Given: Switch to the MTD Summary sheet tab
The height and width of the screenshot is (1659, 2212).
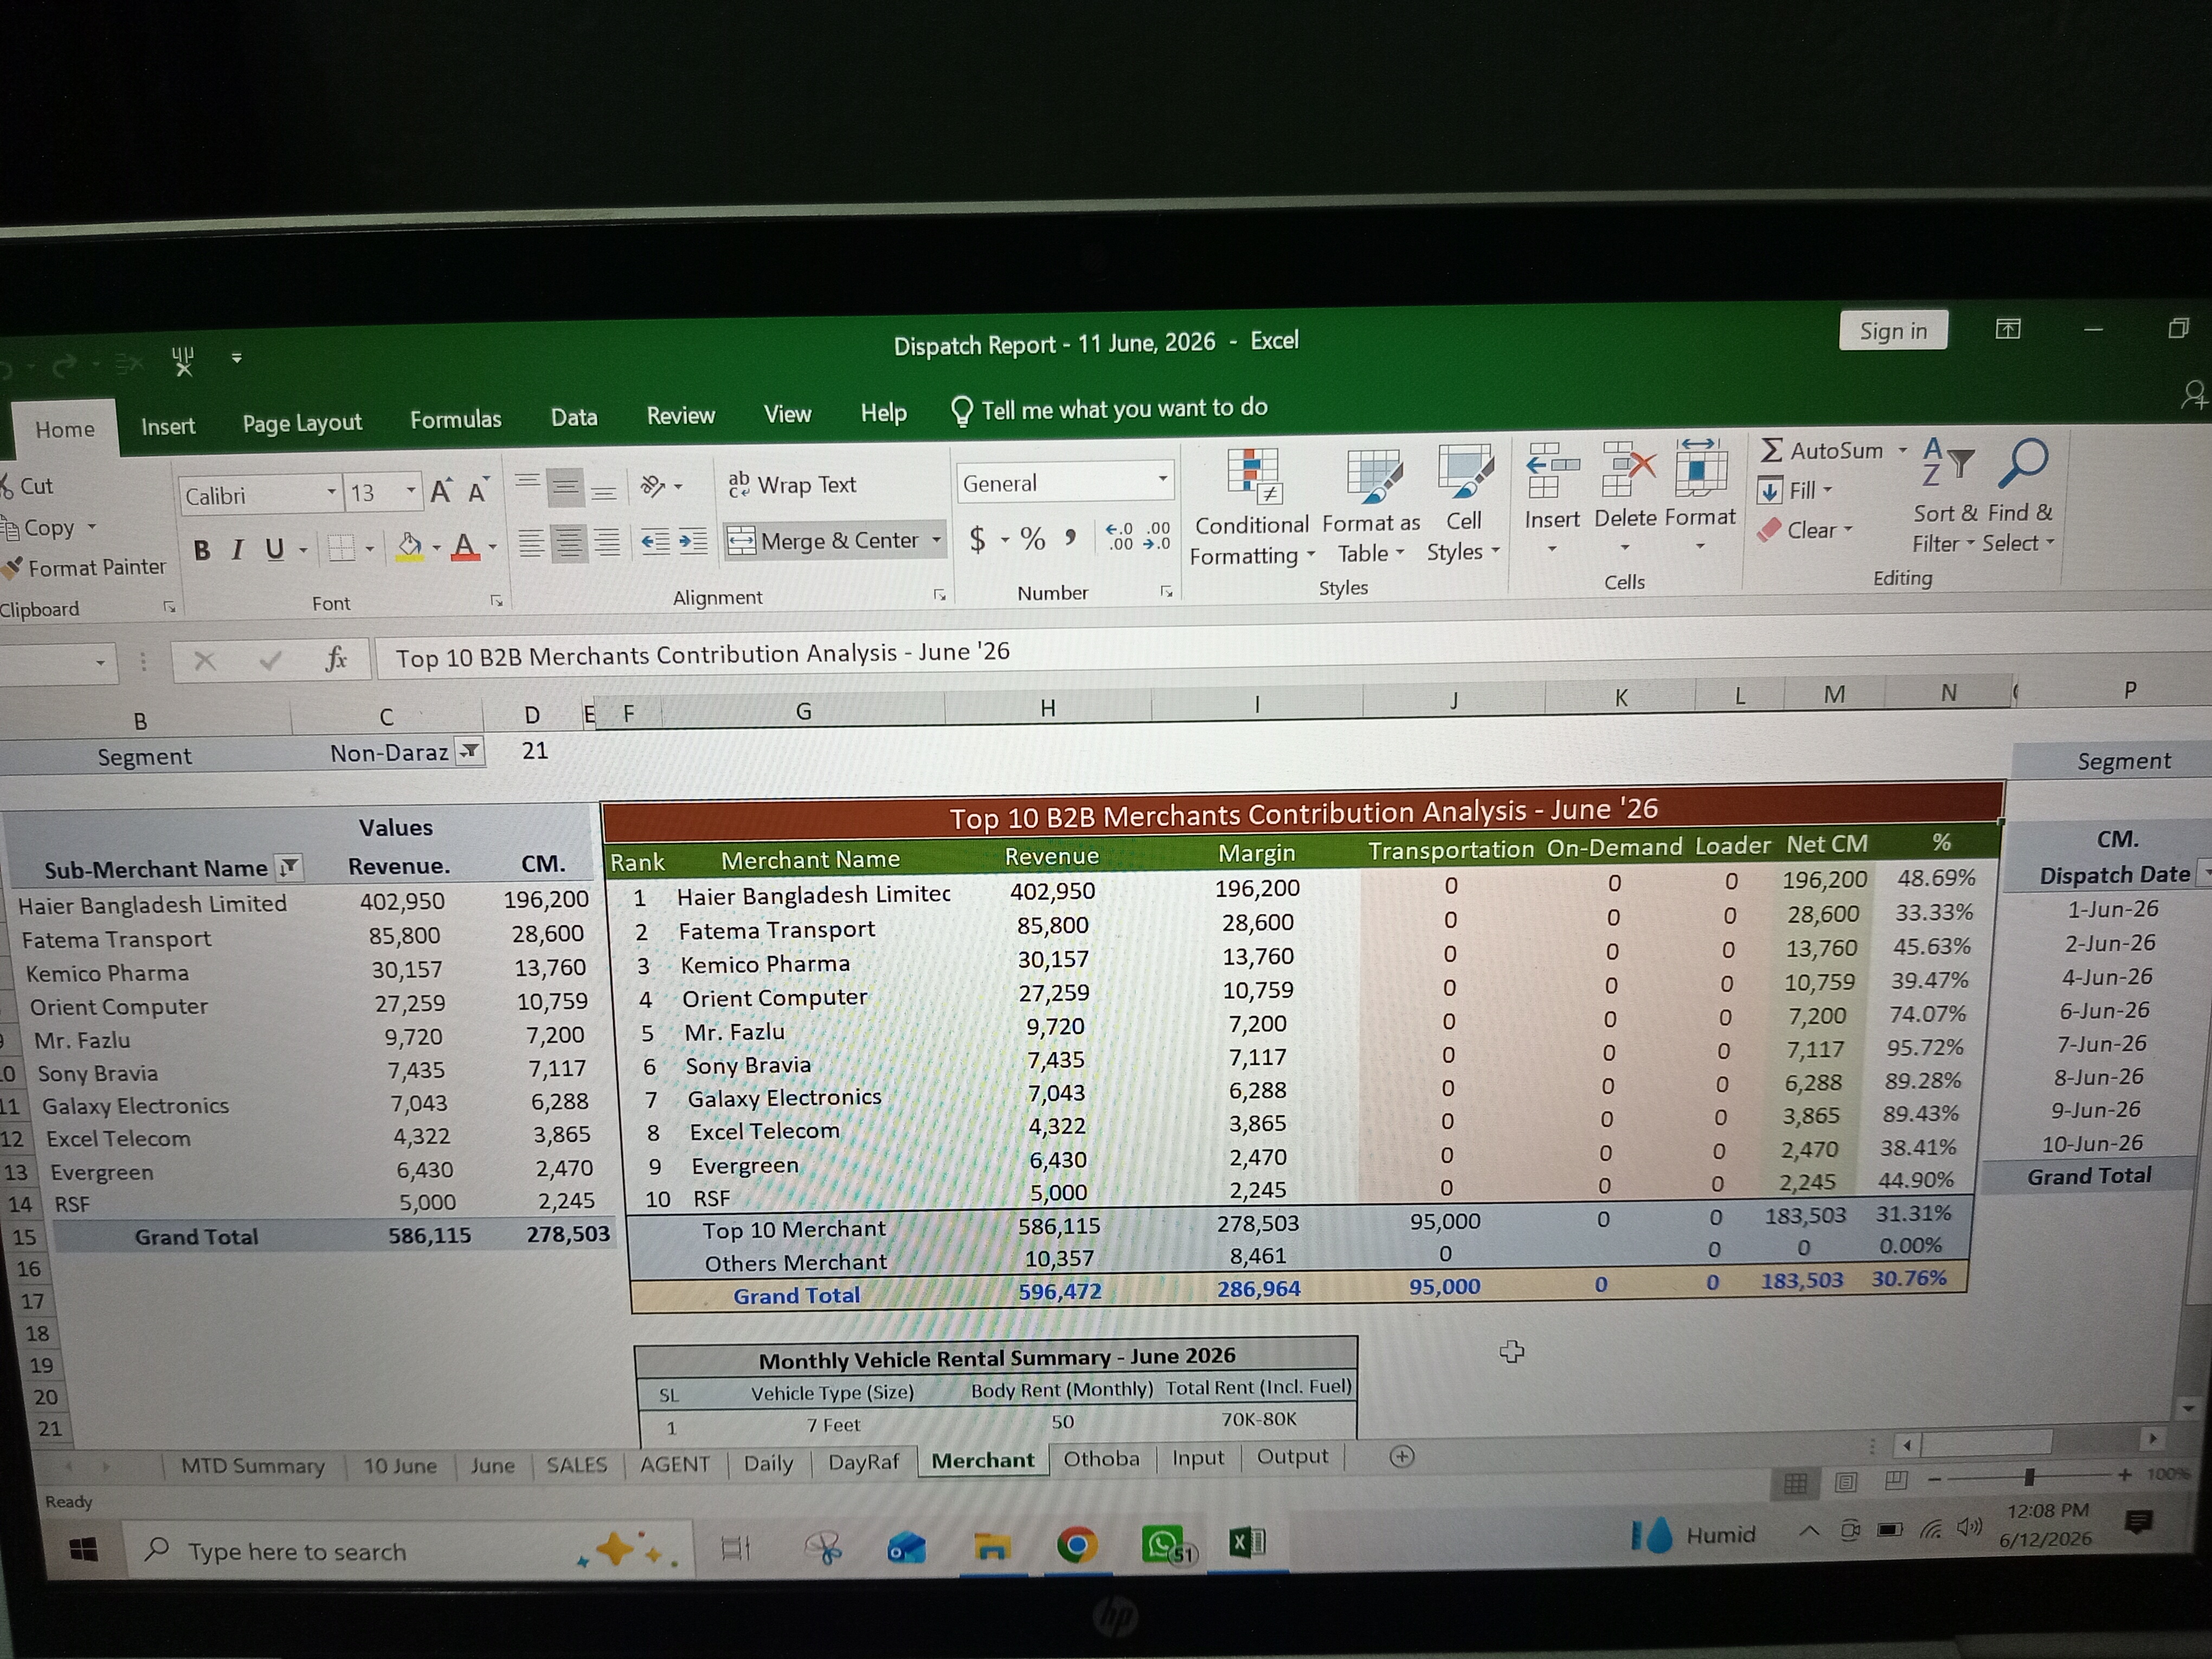Looking at the screenshot, I should click(x=253, y=1466).
